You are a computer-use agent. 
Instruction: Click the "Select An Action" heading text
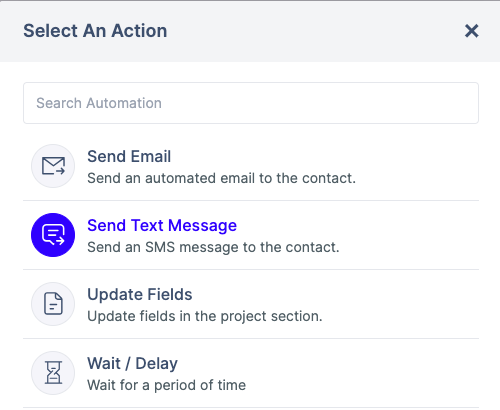coord(95,31)
